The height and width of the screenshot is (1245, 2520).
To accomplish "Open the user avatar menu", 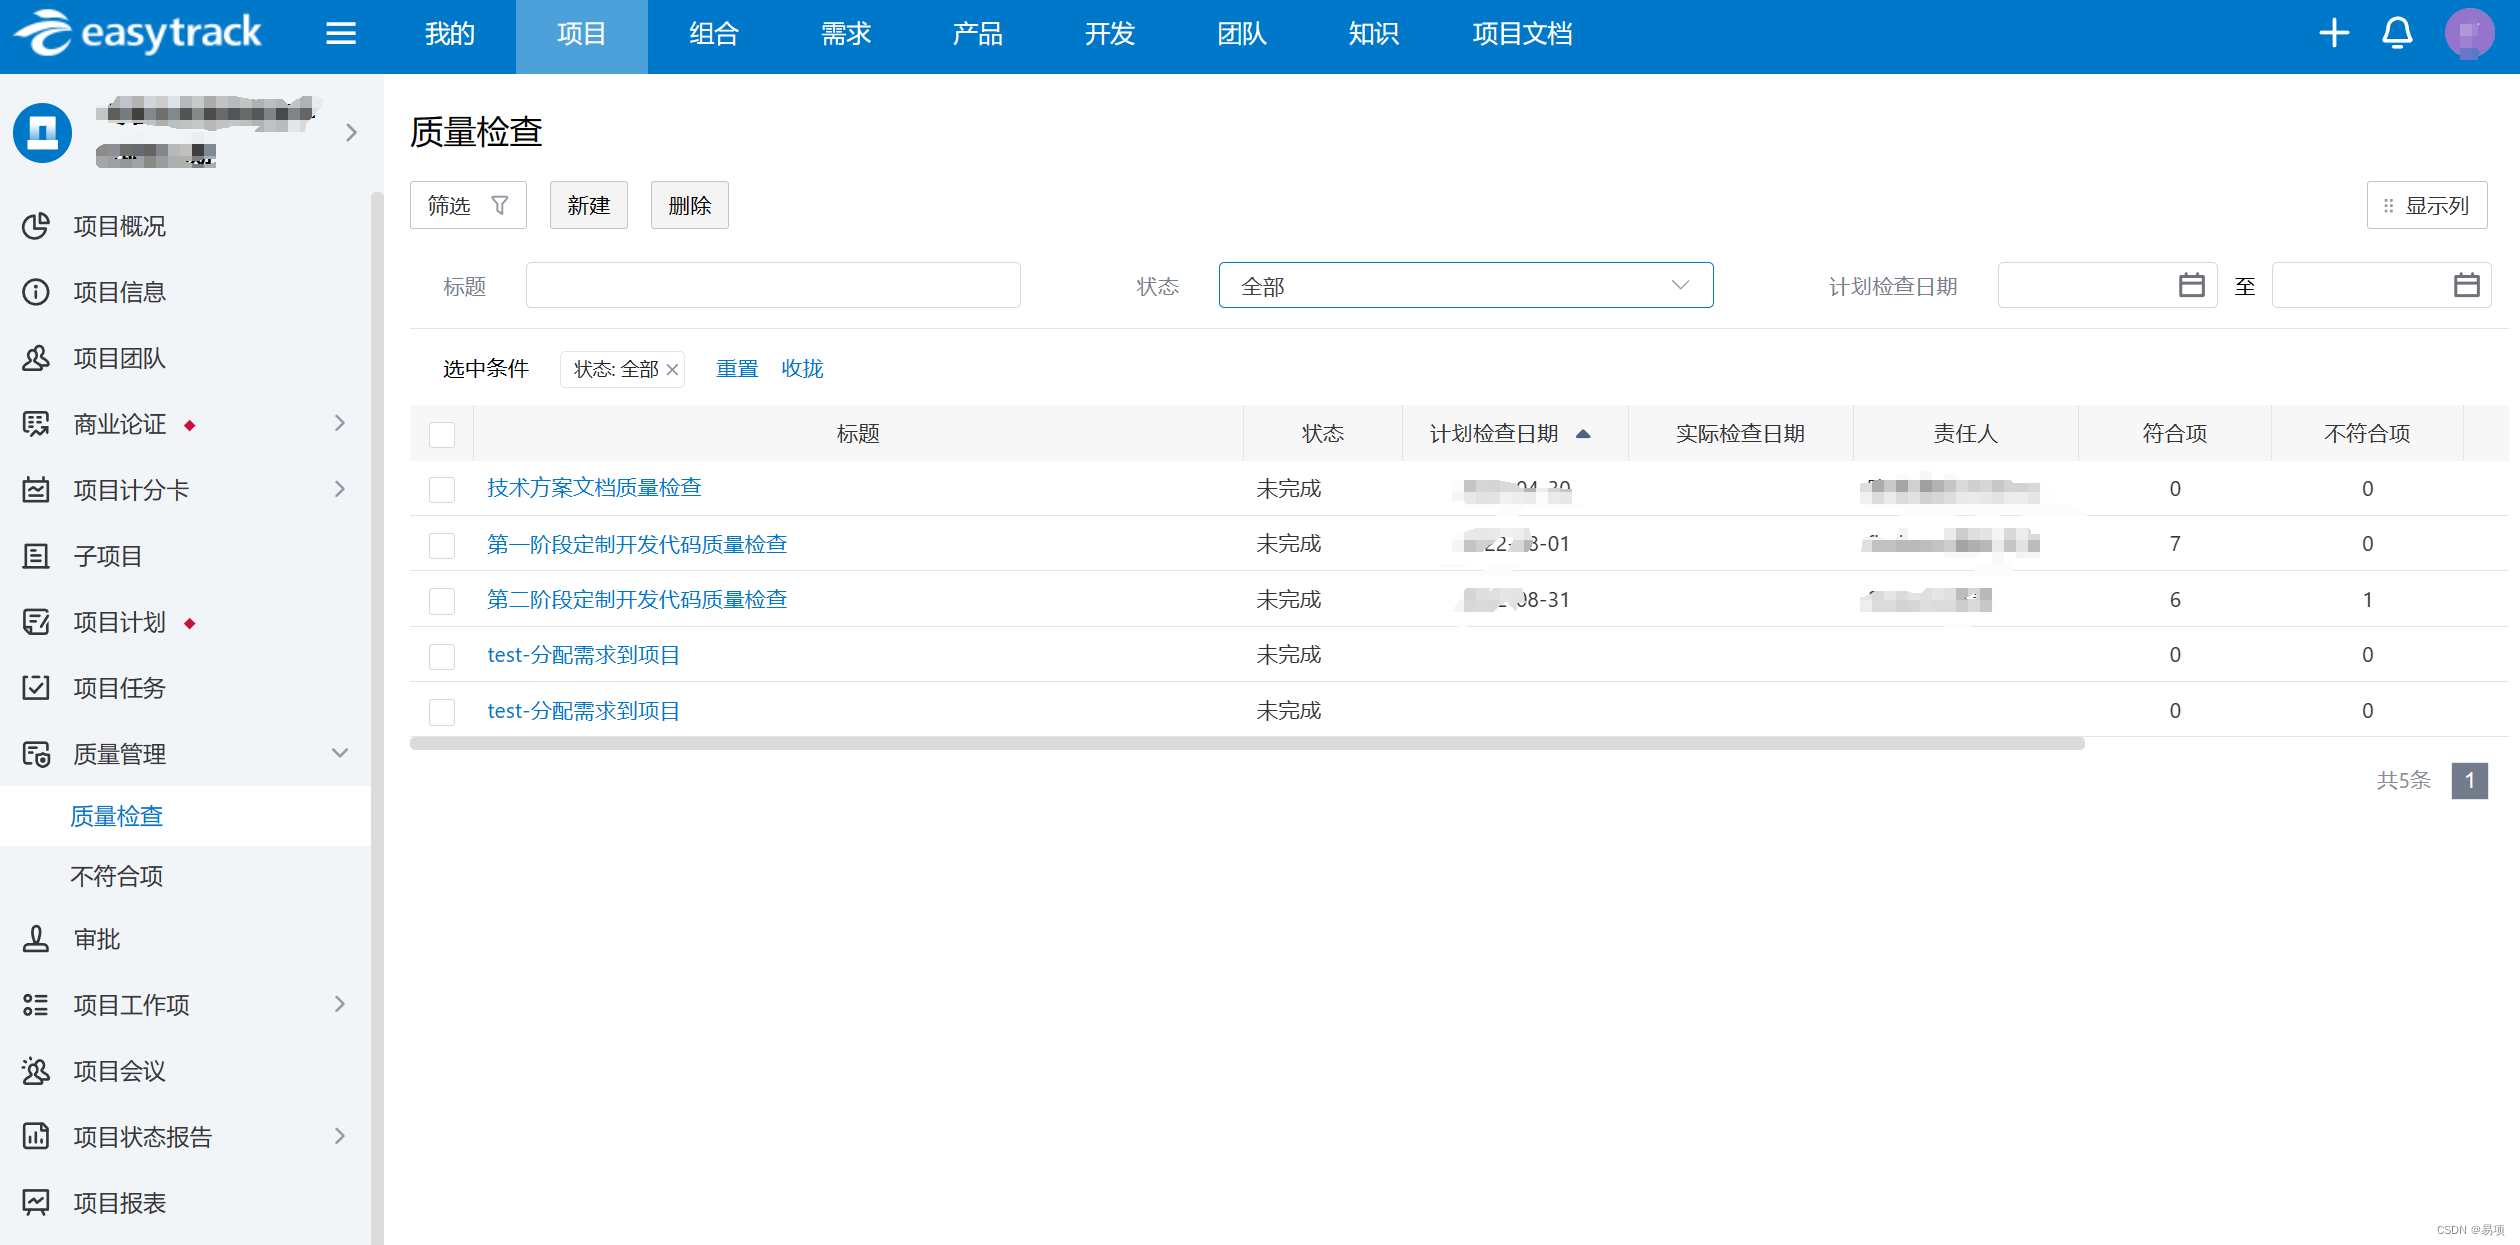I will point(2469,33).
